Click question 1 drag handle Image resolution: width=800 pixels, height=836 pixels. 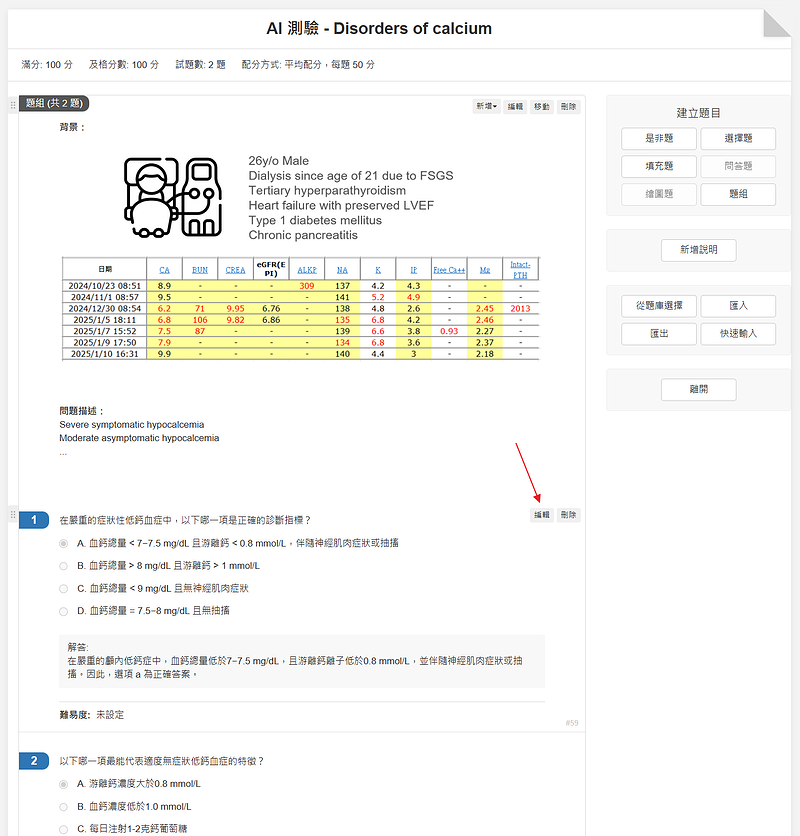coord(12,515)
